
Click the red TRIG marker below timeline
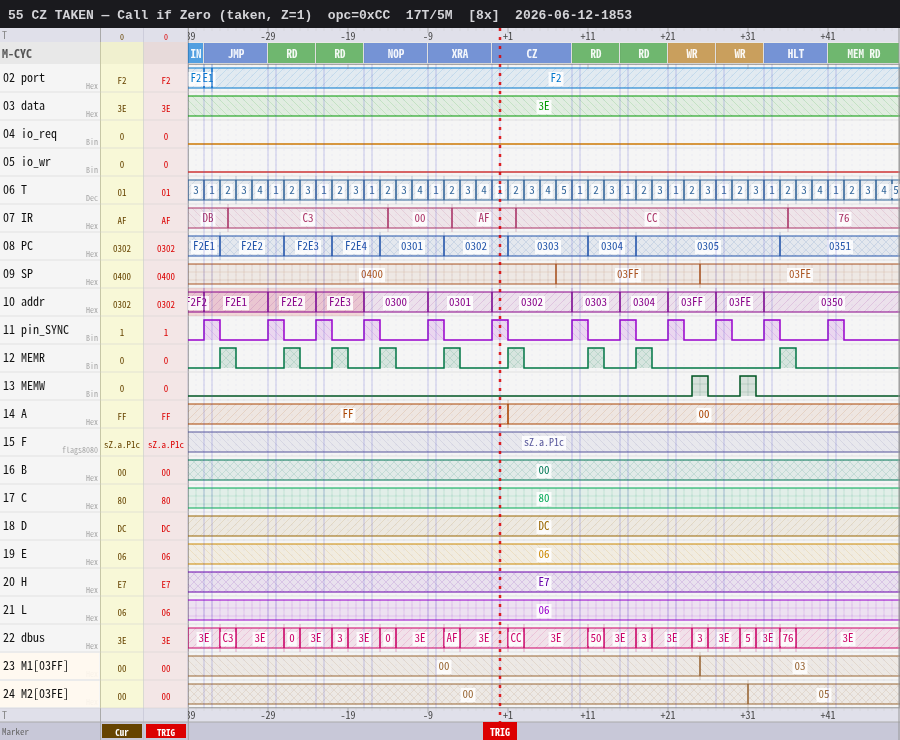(x=500, y=732)
